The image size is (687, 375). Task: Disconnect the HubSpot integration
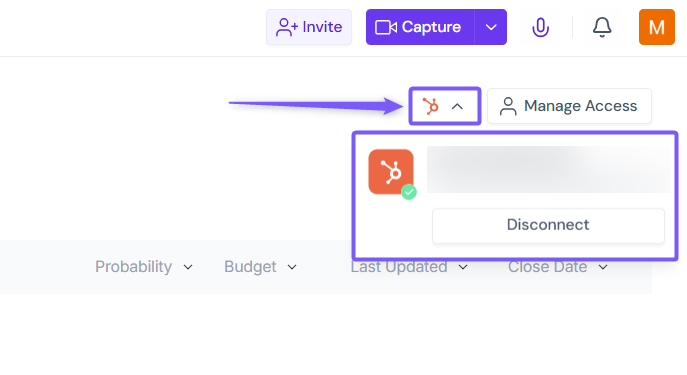click(x=548, y=225)
